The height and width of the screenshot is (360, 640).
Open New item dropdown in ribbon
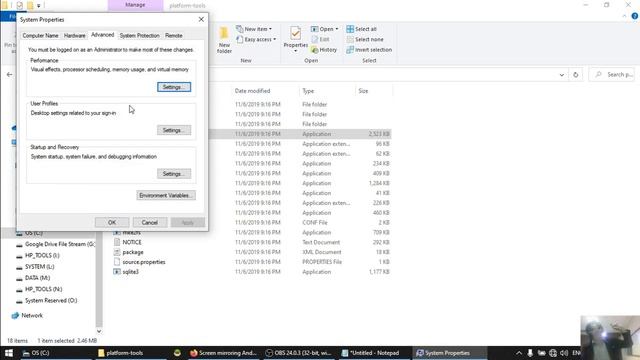coord(254,29)
